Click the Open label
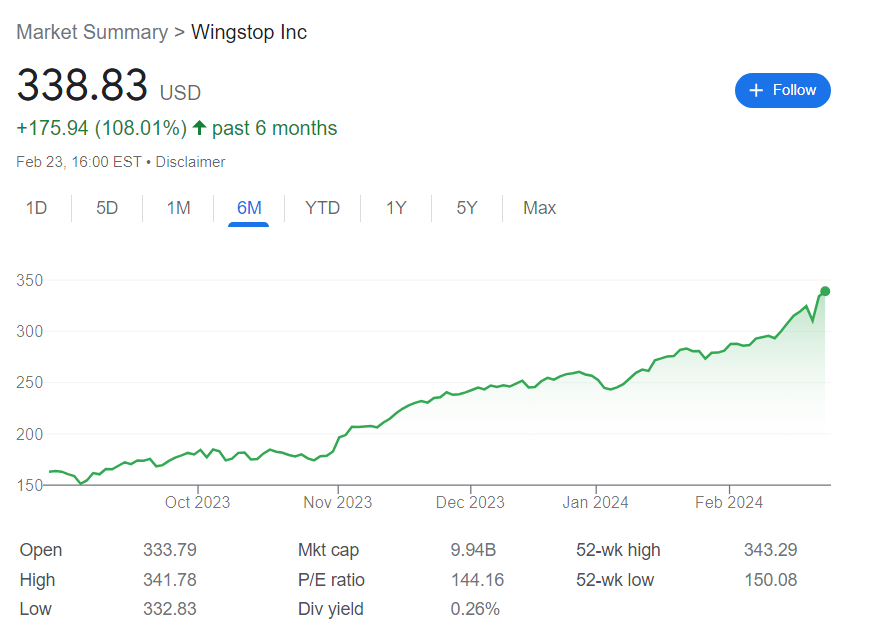Screen dimensions: 889x639 41,550
